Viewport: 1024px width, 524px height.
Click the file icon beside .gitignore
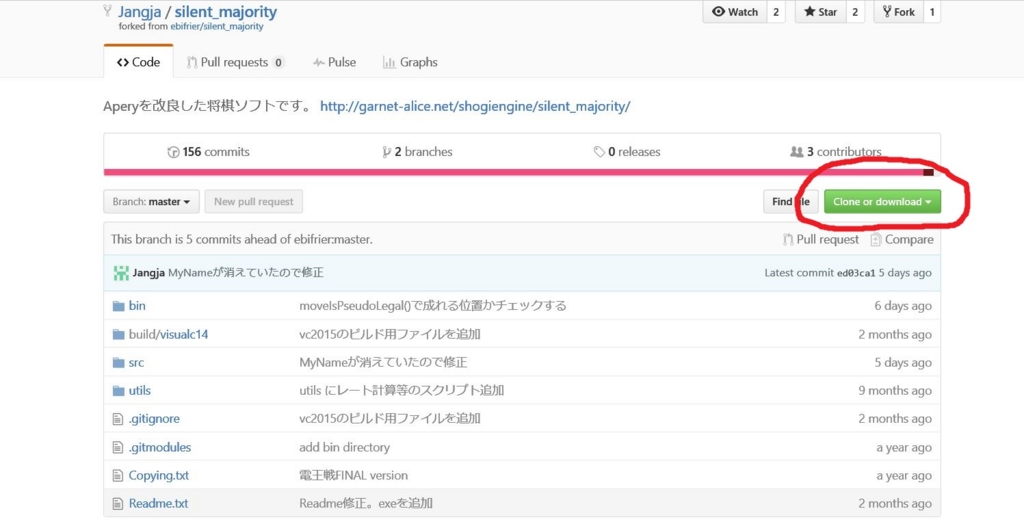coord(118,419)
